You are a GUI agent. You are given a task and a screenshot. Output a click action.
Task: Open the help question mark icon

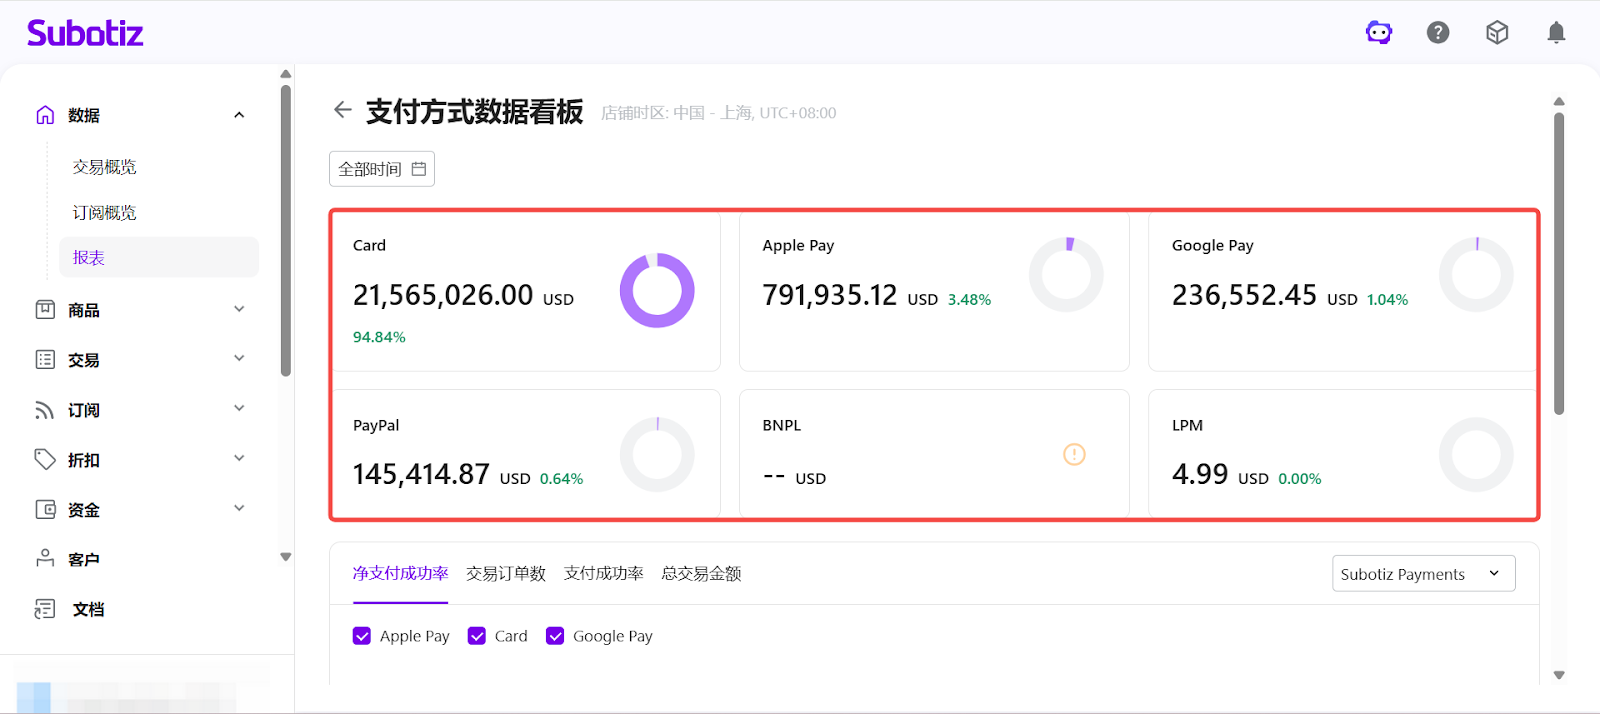point(1438,33)
